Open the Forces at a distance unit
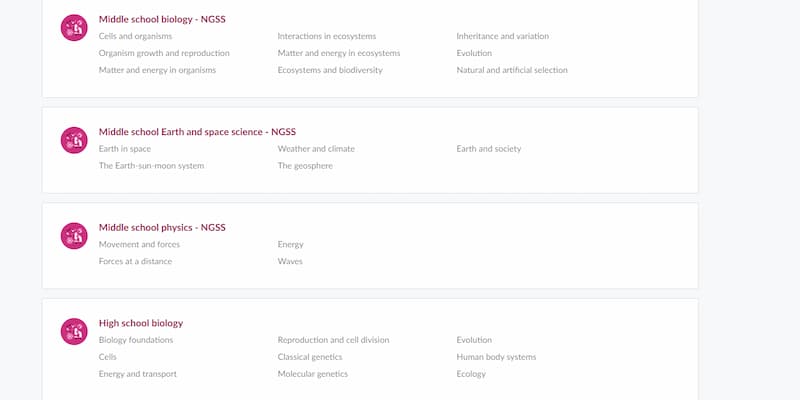Image resolution: width=800 pixels, height=400 pixels. tap(135, 261)
